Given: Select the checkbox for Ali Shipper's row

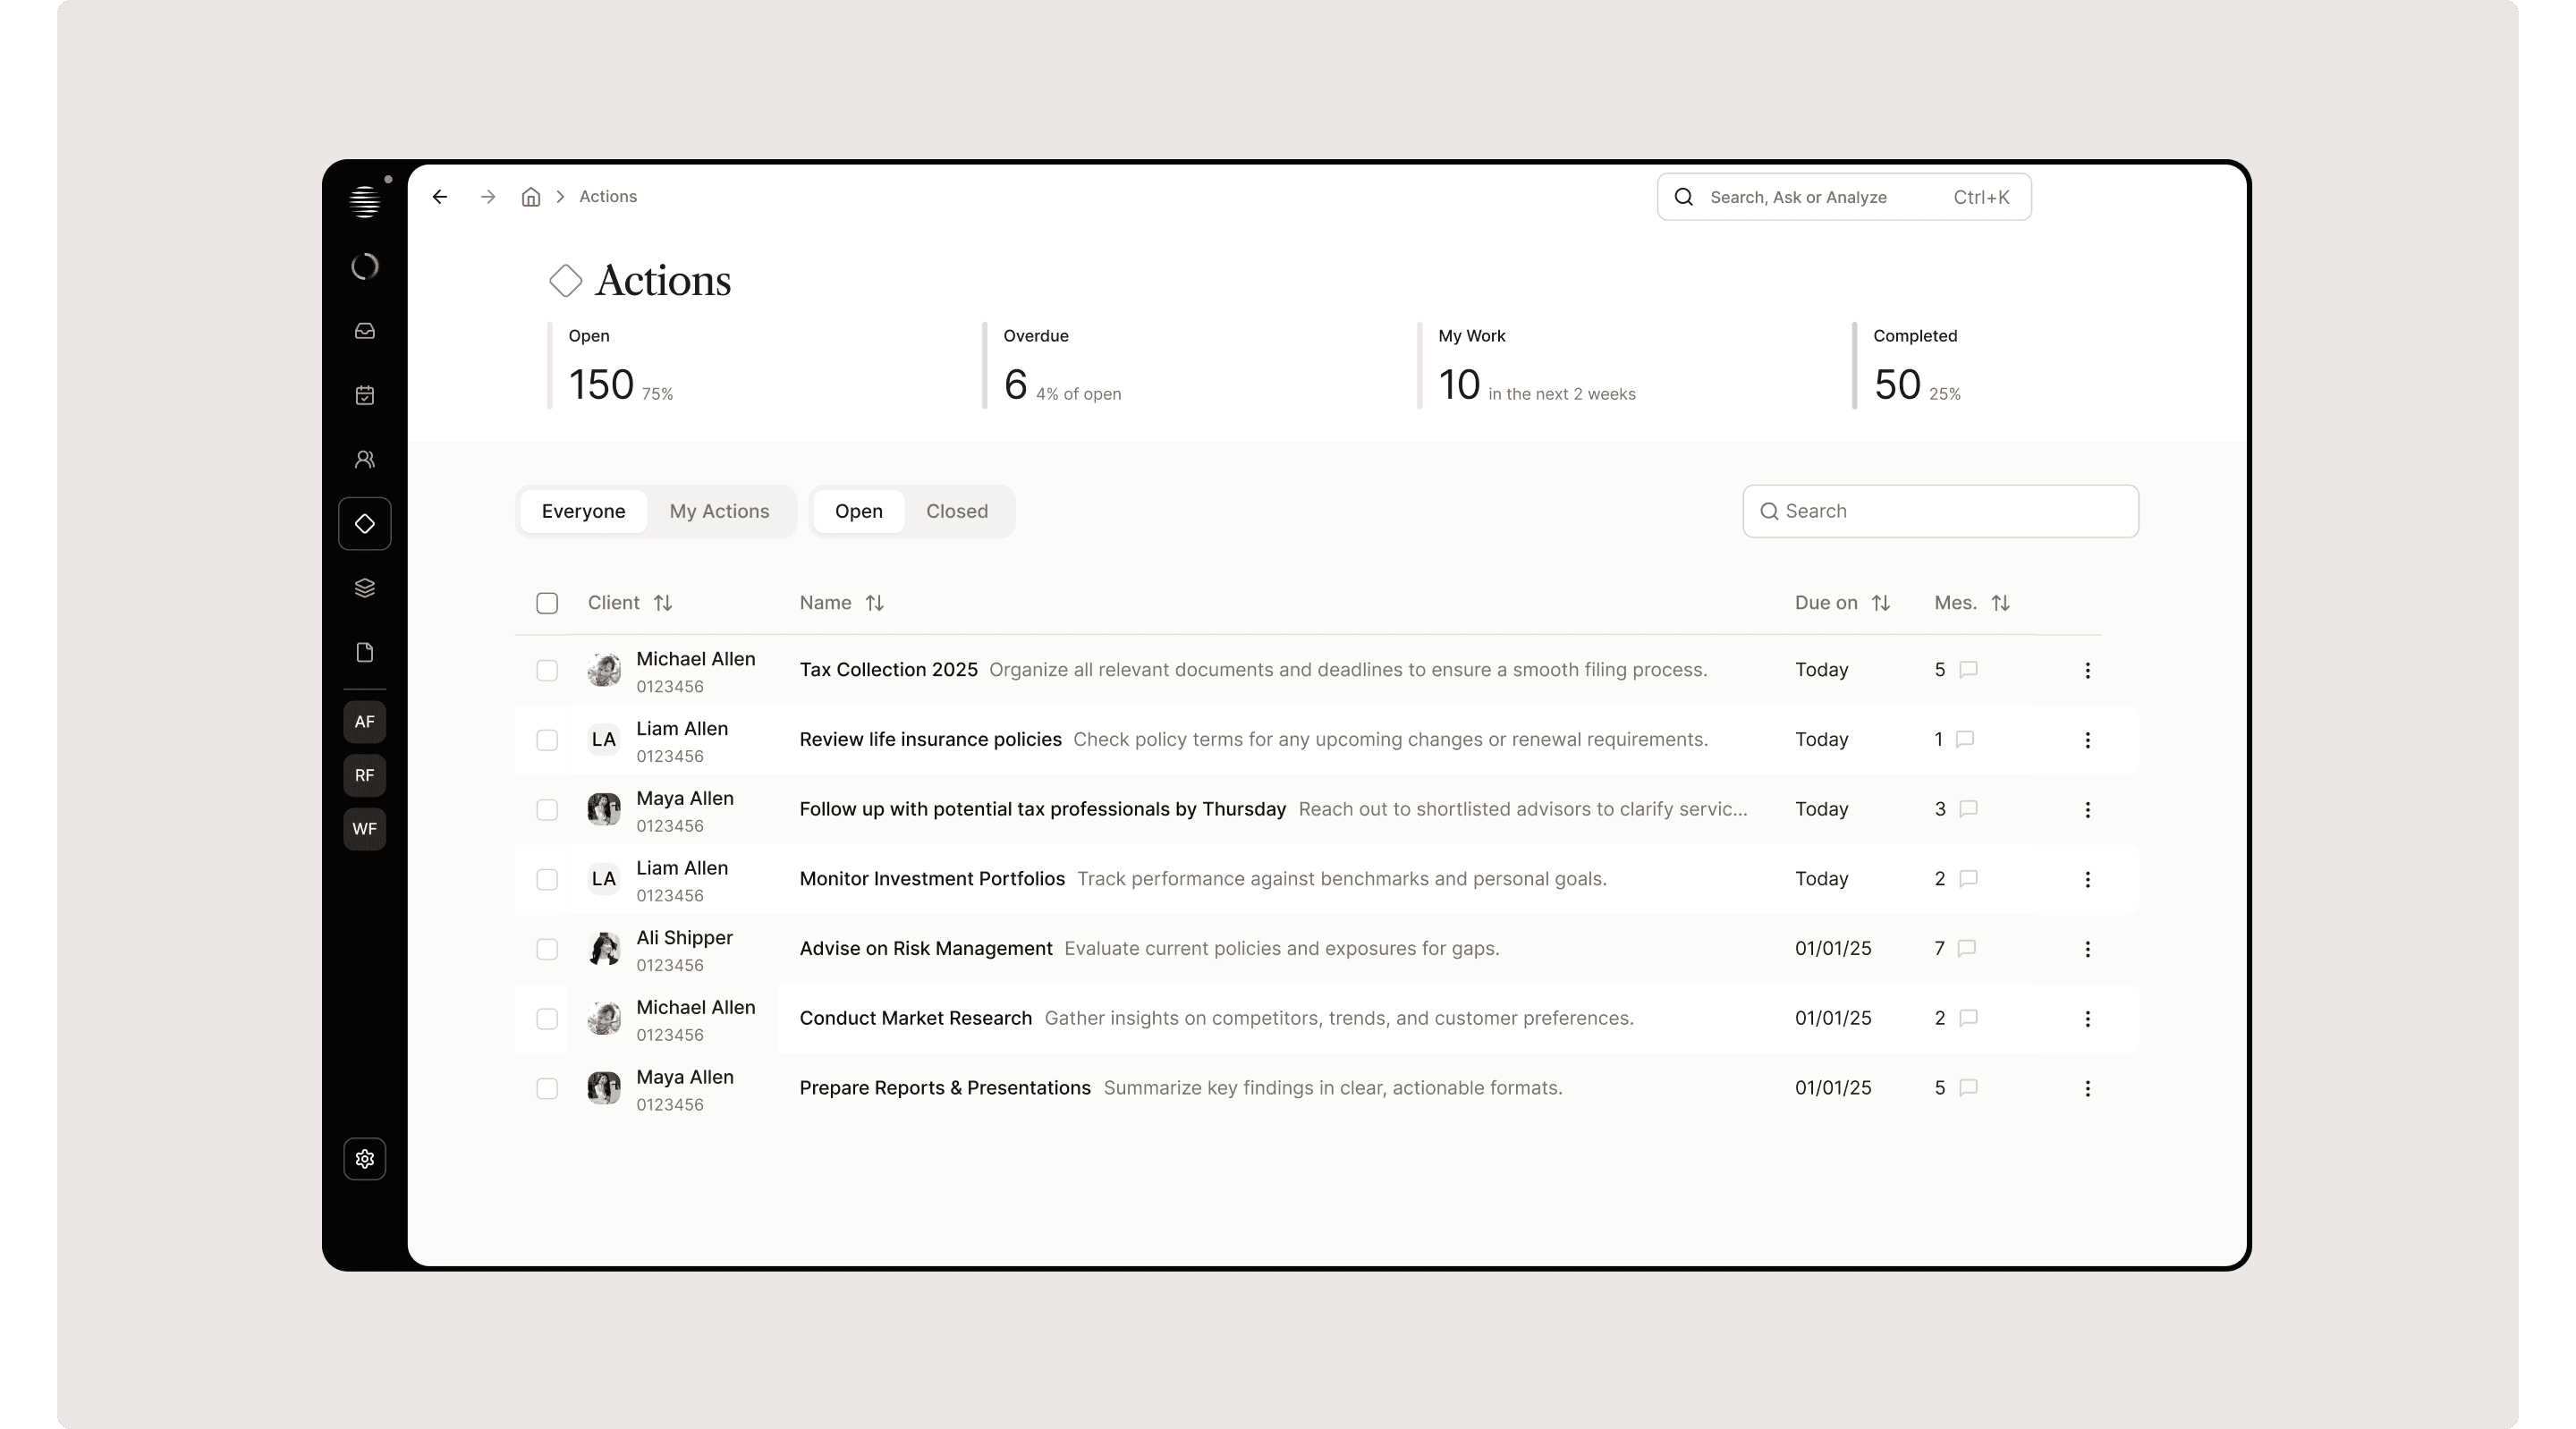Looking at the screenshot, I should pyautogui.click(x=547, y=949).
